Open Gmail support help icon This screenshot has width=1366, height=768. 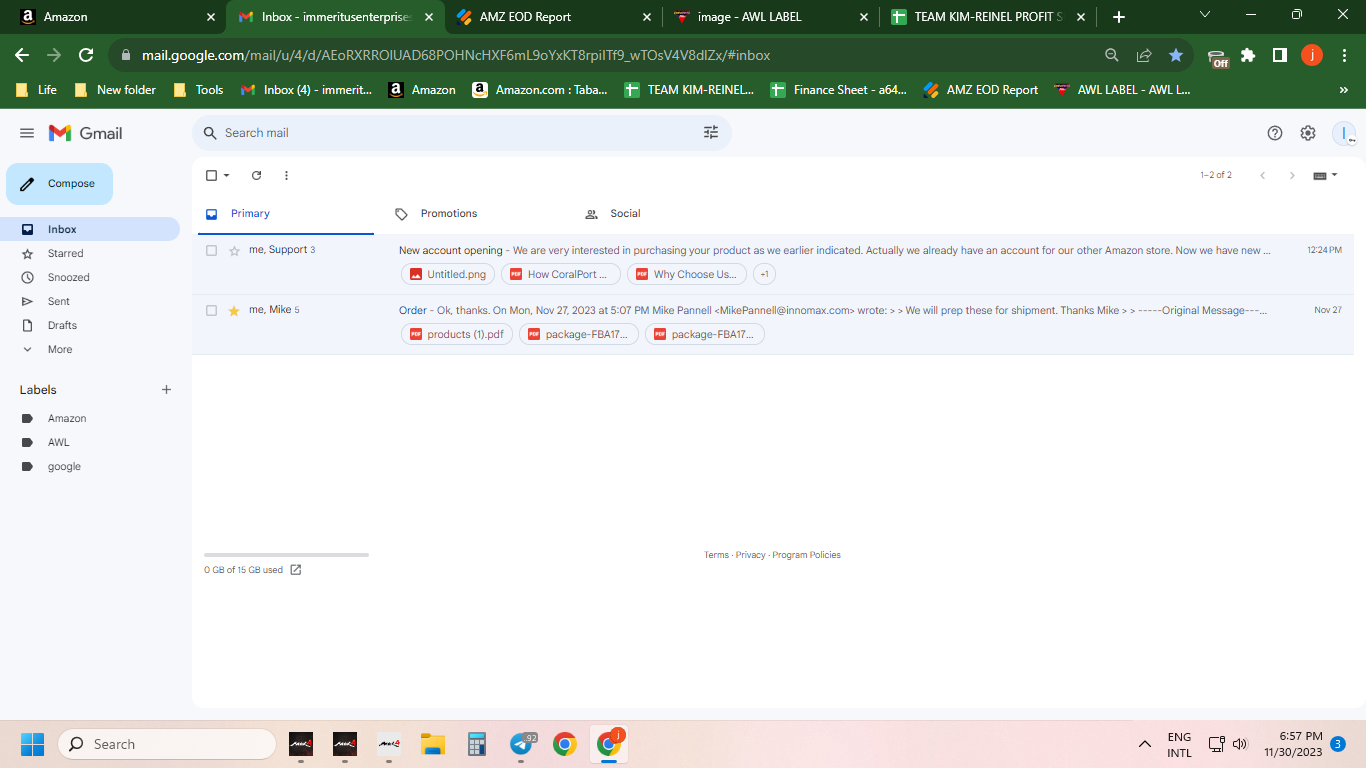1275,133
